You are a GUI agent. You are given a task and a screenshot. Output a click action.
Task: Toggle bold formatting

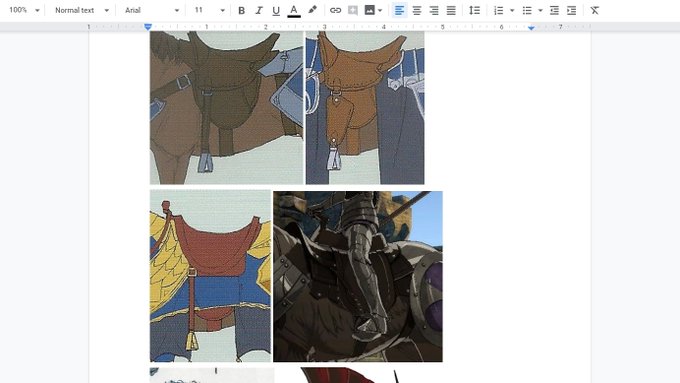[242, 10]
